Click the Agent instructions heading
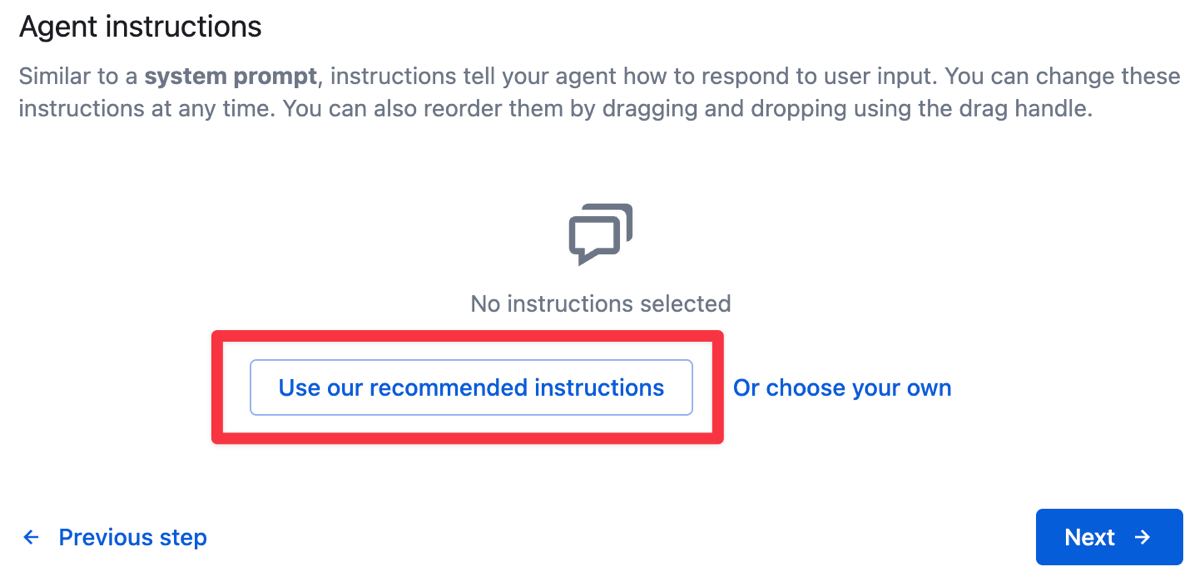 tap(140, 26)
